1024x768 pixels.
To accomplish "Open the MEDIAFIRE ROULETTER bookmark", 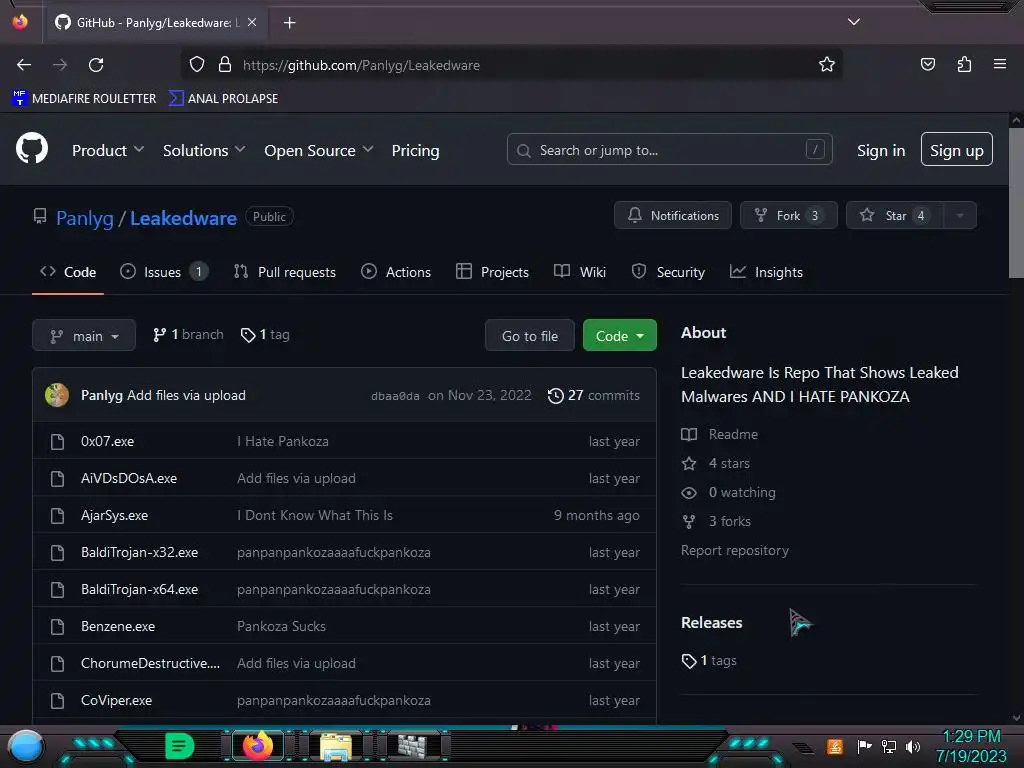I will pyautogui.click(x=84, y=99).
